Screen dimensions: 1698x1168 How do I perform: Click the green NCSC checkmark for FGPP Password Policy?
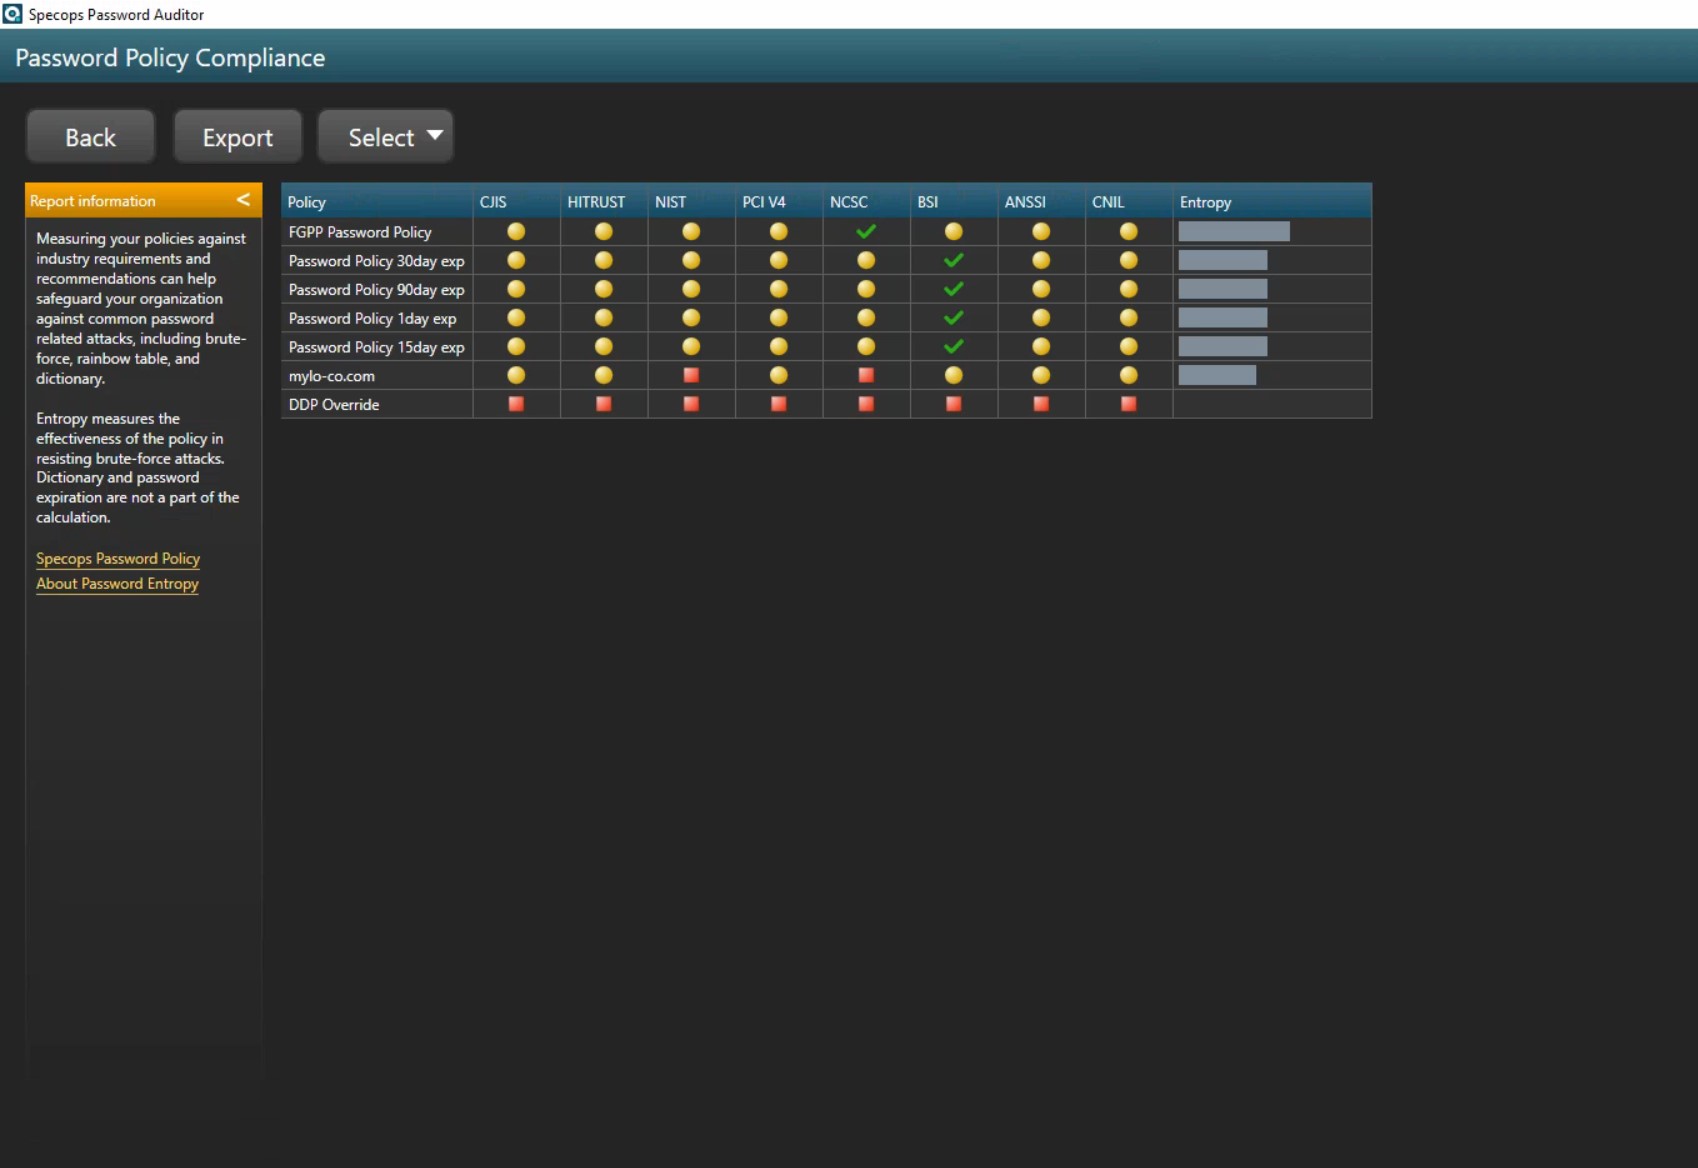click(866, 231)
